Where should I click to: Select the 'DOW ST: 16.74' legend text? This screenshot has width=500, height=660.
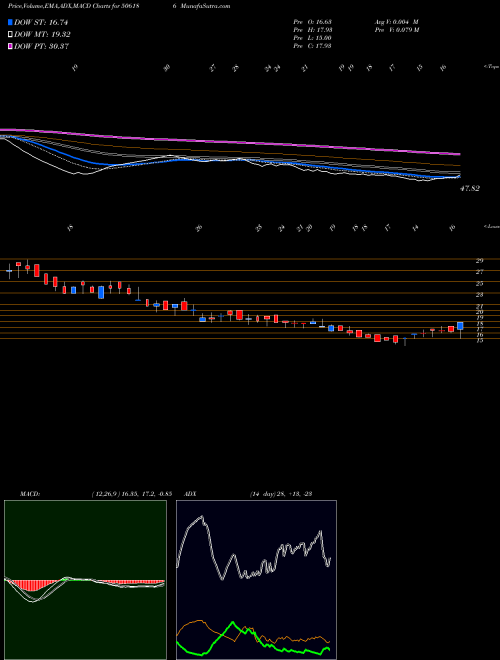tap(41, 23)
